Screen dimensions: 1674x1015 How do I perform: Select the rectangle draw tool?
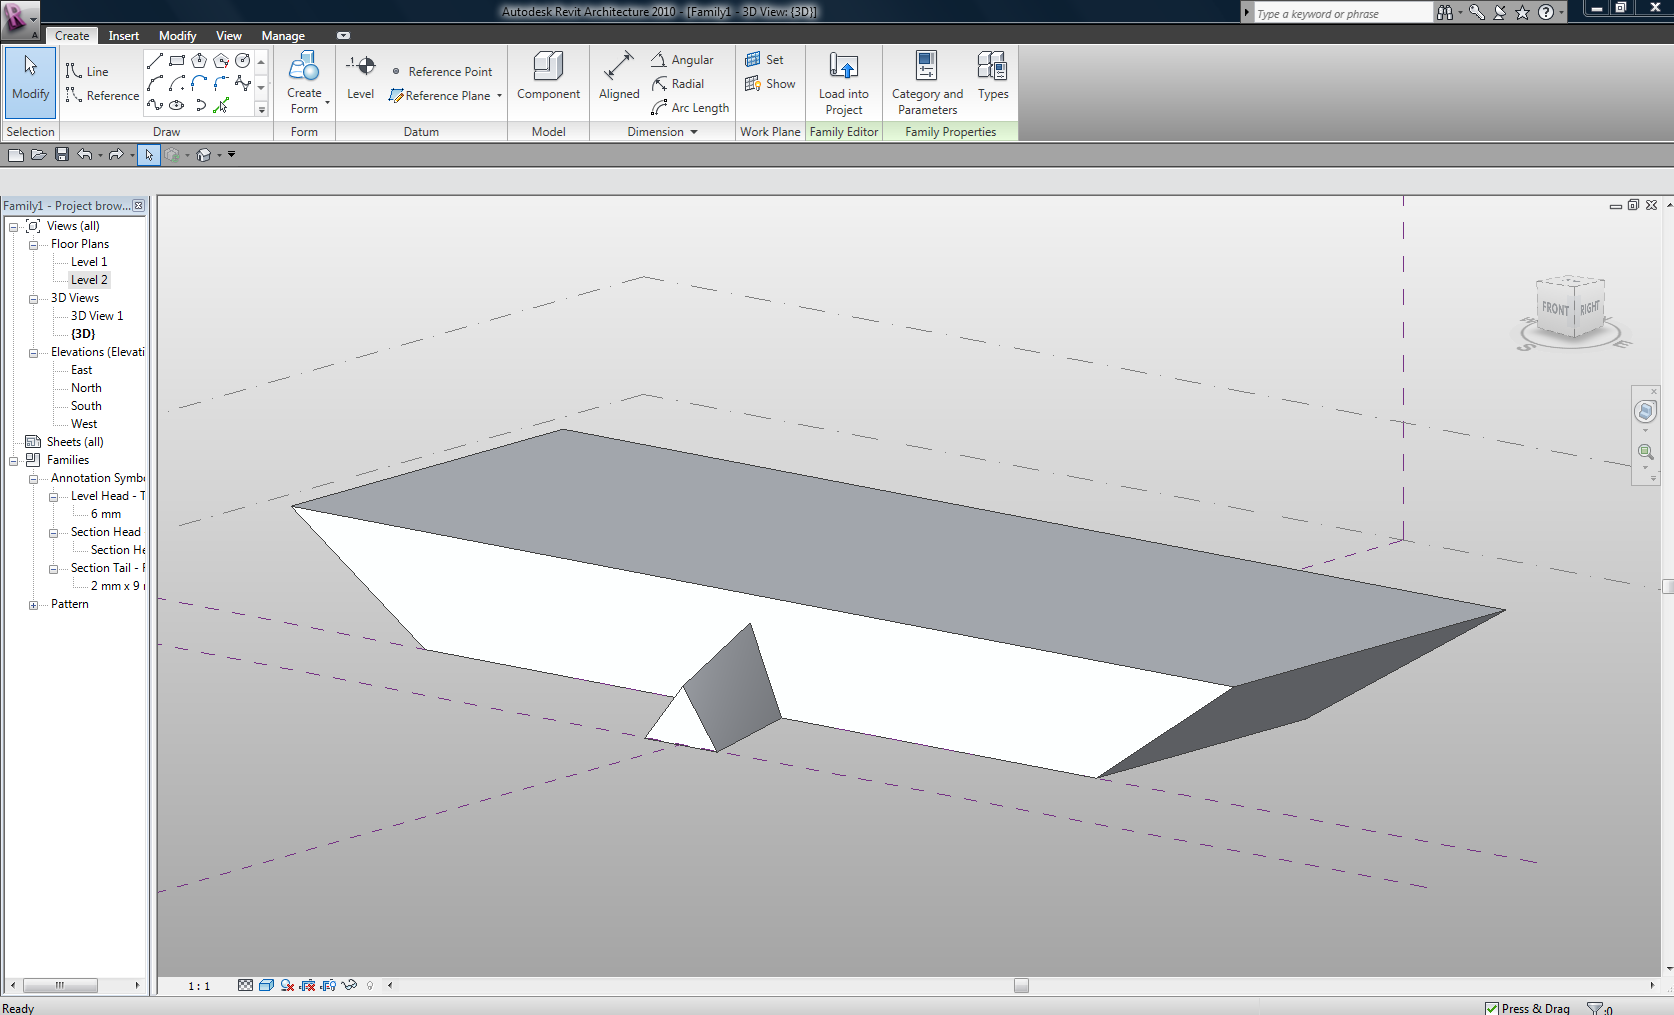coord(177,61)
